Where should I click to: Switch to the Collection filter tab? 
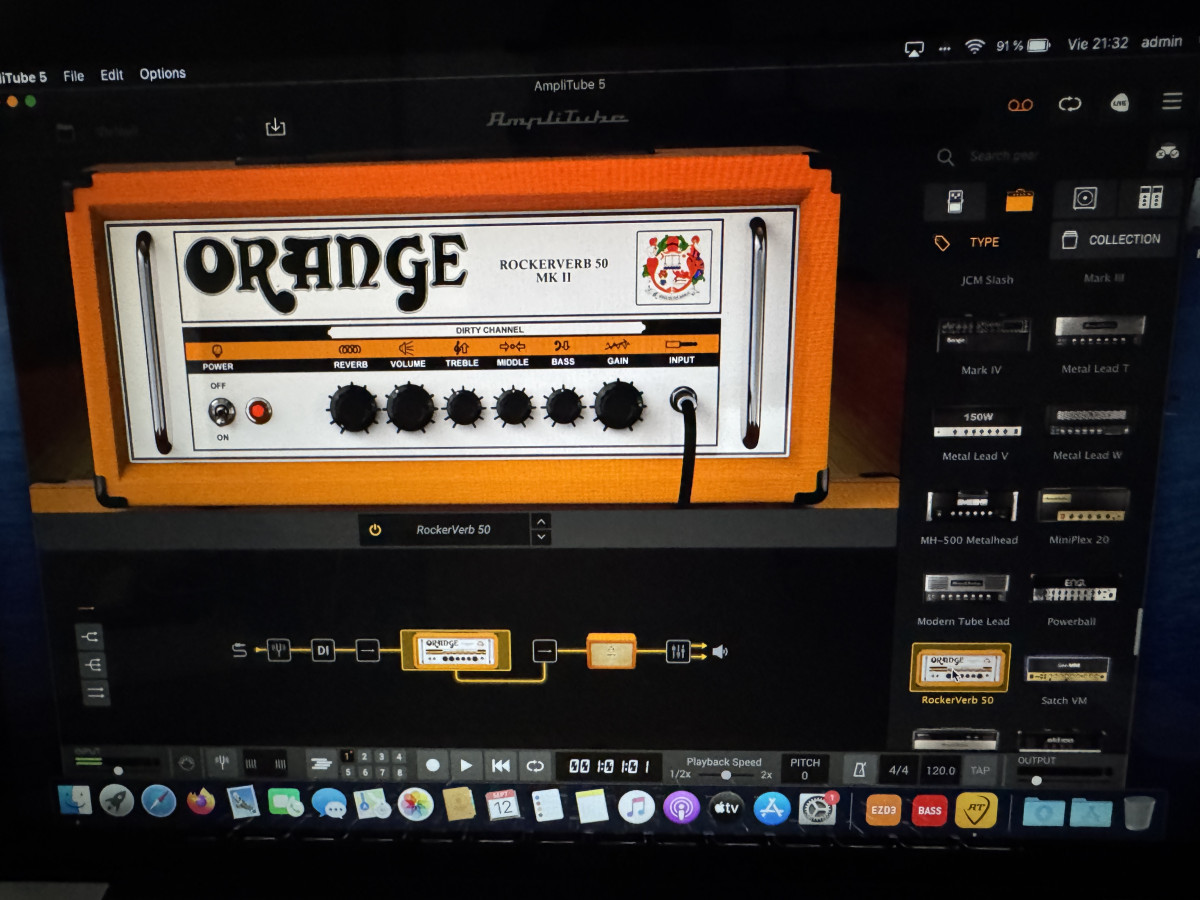(x=1113, y=240)
